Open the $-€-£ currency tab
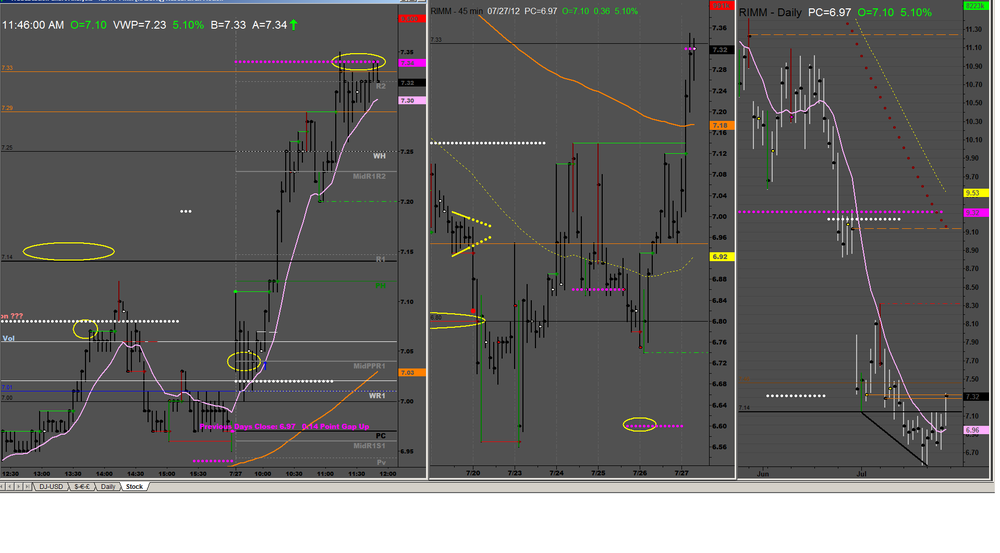Viewport: 1000px width, 553px height. click(82, 487)
